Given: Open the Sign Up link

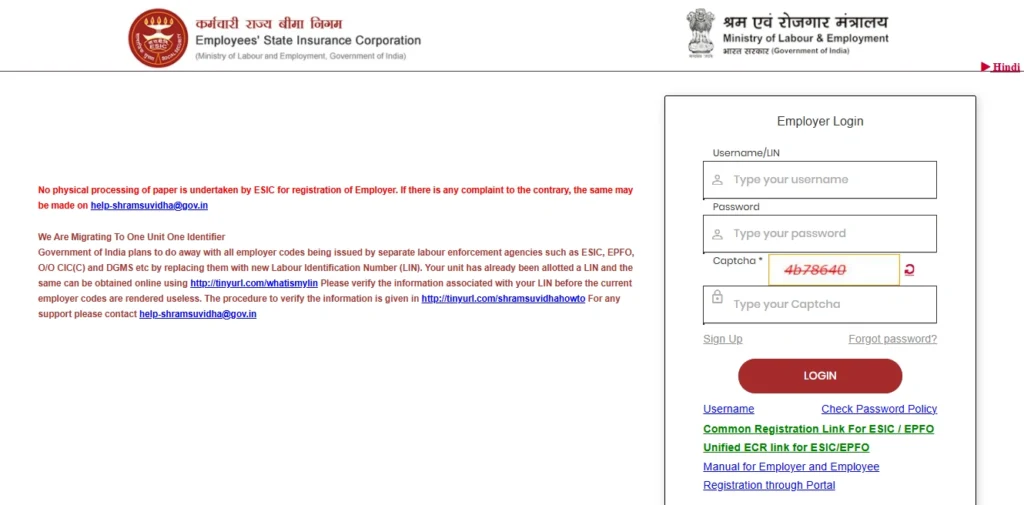Looking at the screenshot, I should point(722,338).
